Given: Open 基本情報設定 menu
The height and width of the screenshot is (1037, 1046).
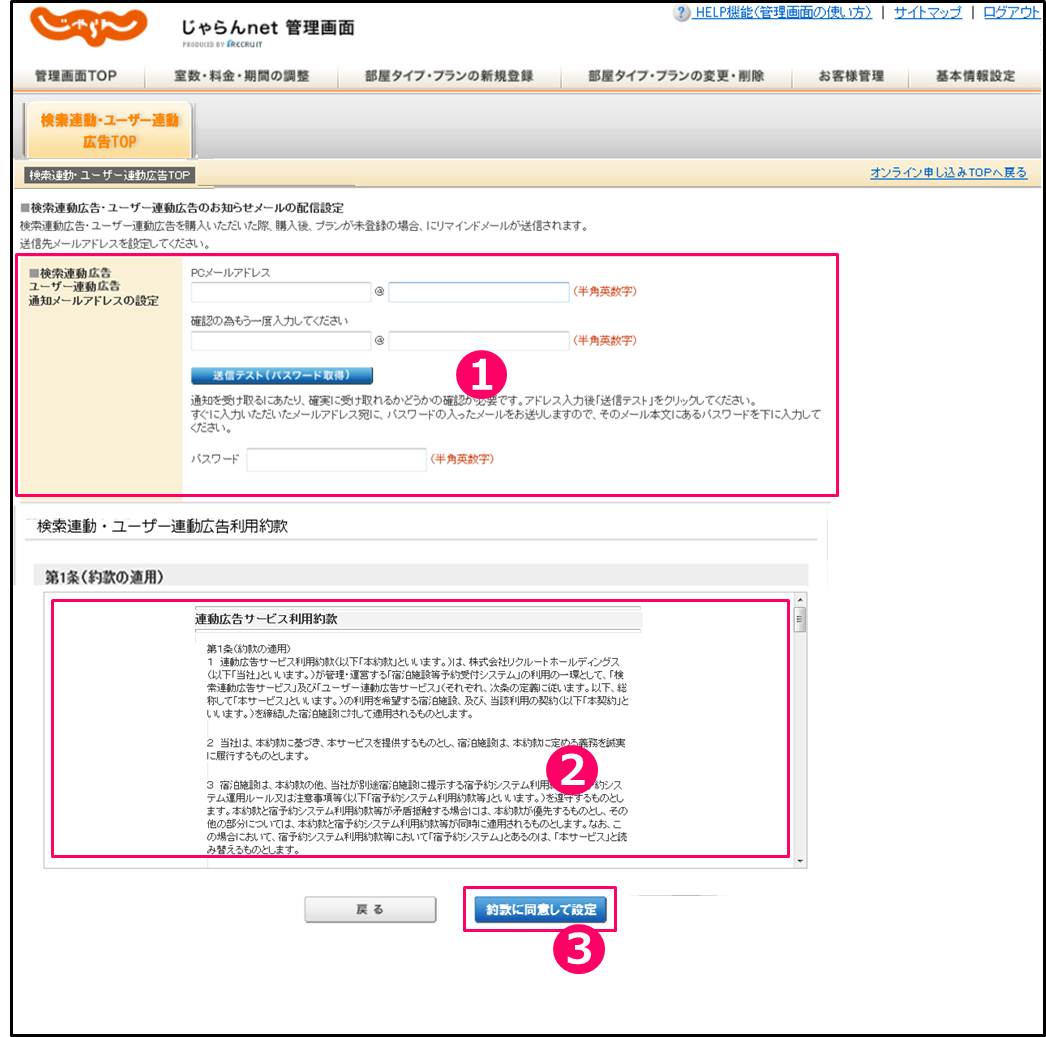Looking at the screenshot, I should click(975, 77).
